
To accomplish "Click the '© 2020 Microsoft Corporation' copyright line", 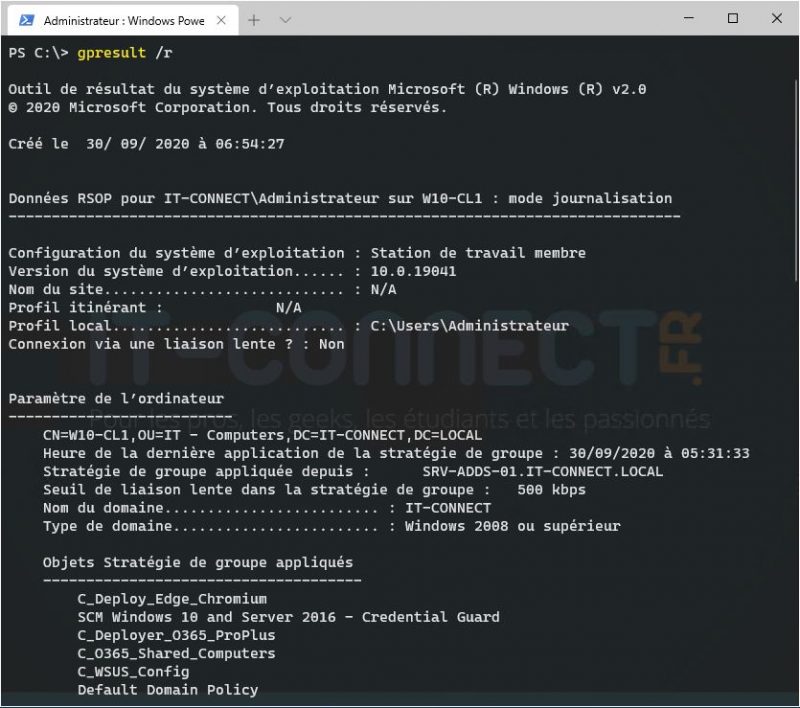I will click(228, 108).
